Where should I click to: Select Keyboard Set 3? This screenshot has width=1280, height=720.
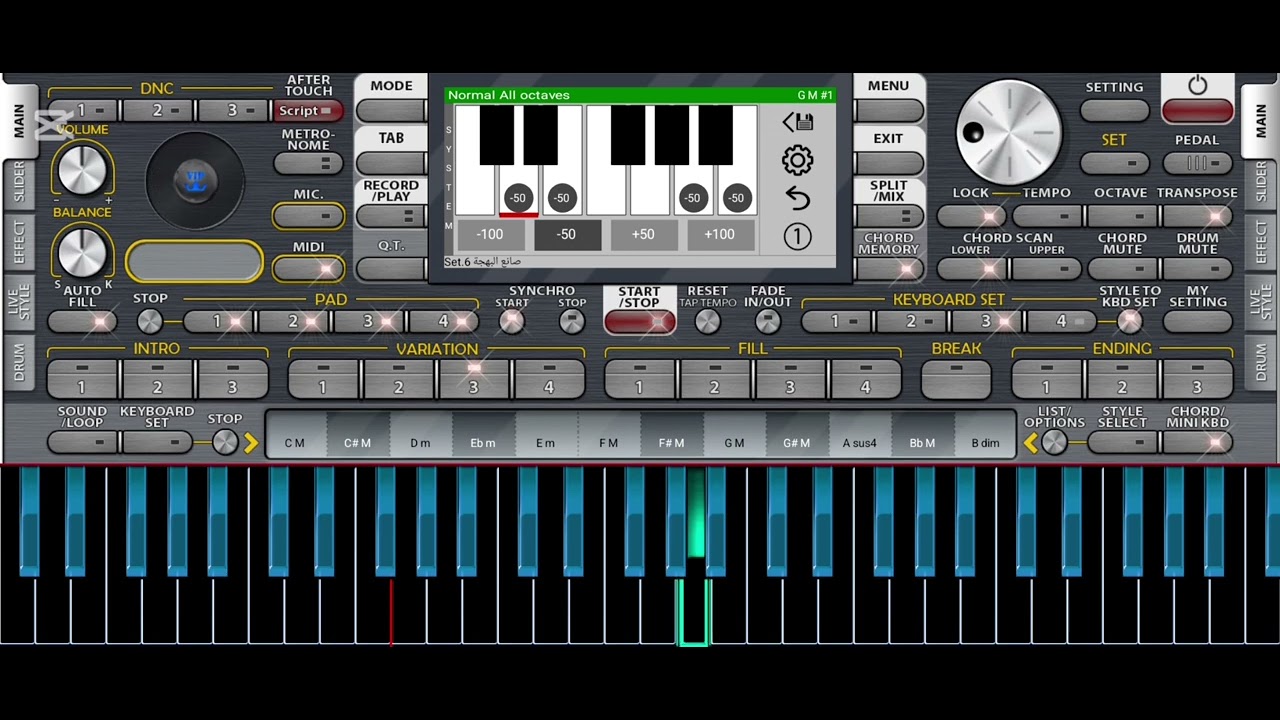coord(986,321)
